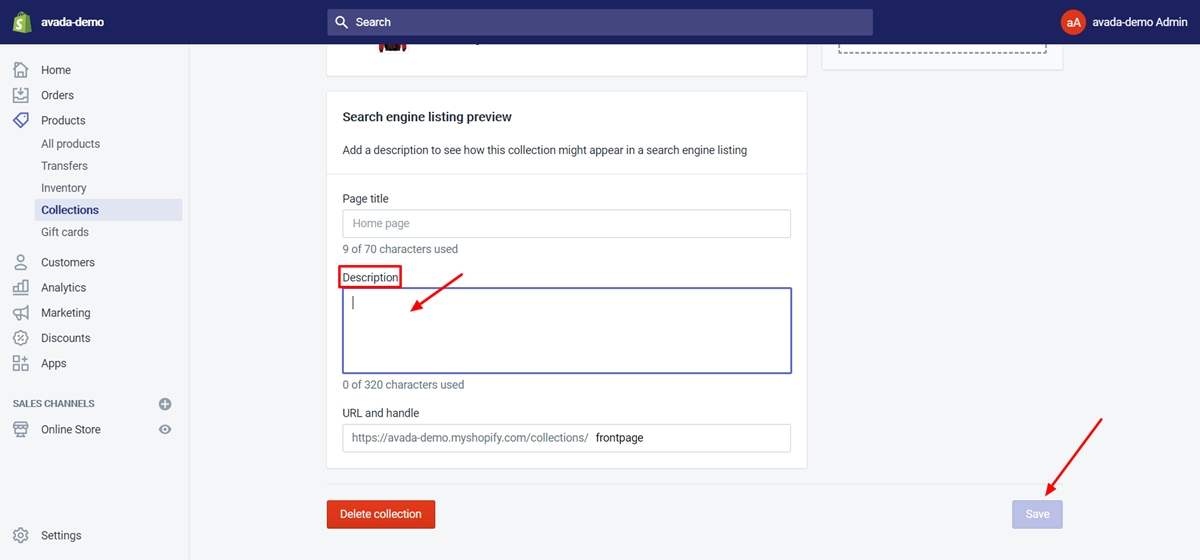Click the Save button
Image resolution: width=1200 pixels, height=560 pixels.
pos(1037,514)
